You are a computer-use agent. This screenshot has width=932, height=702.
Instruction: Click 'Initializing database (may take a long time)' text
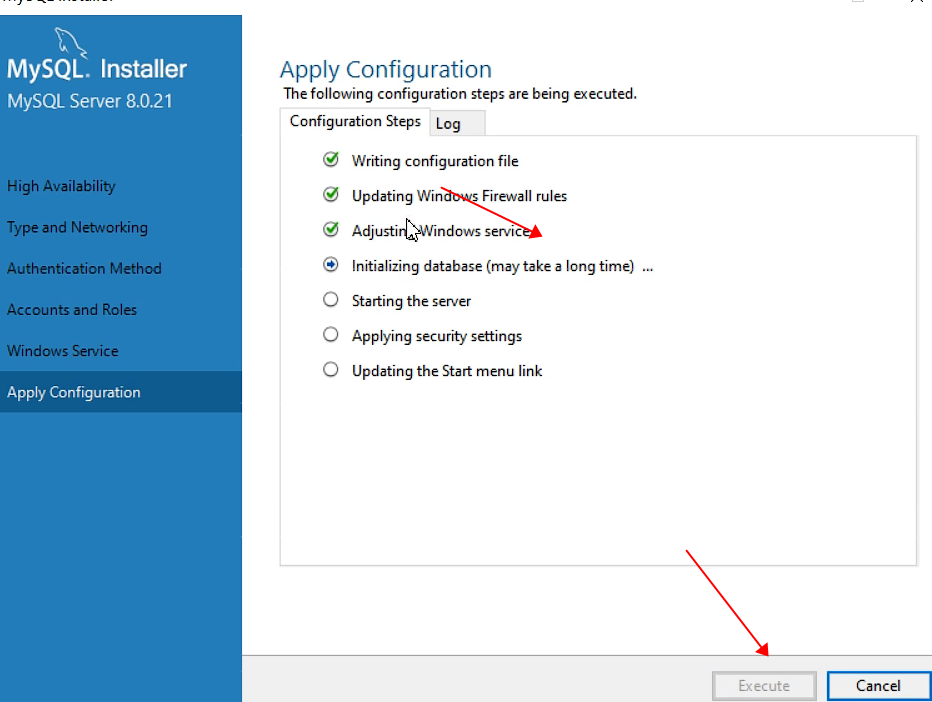[x=493, y=266]
